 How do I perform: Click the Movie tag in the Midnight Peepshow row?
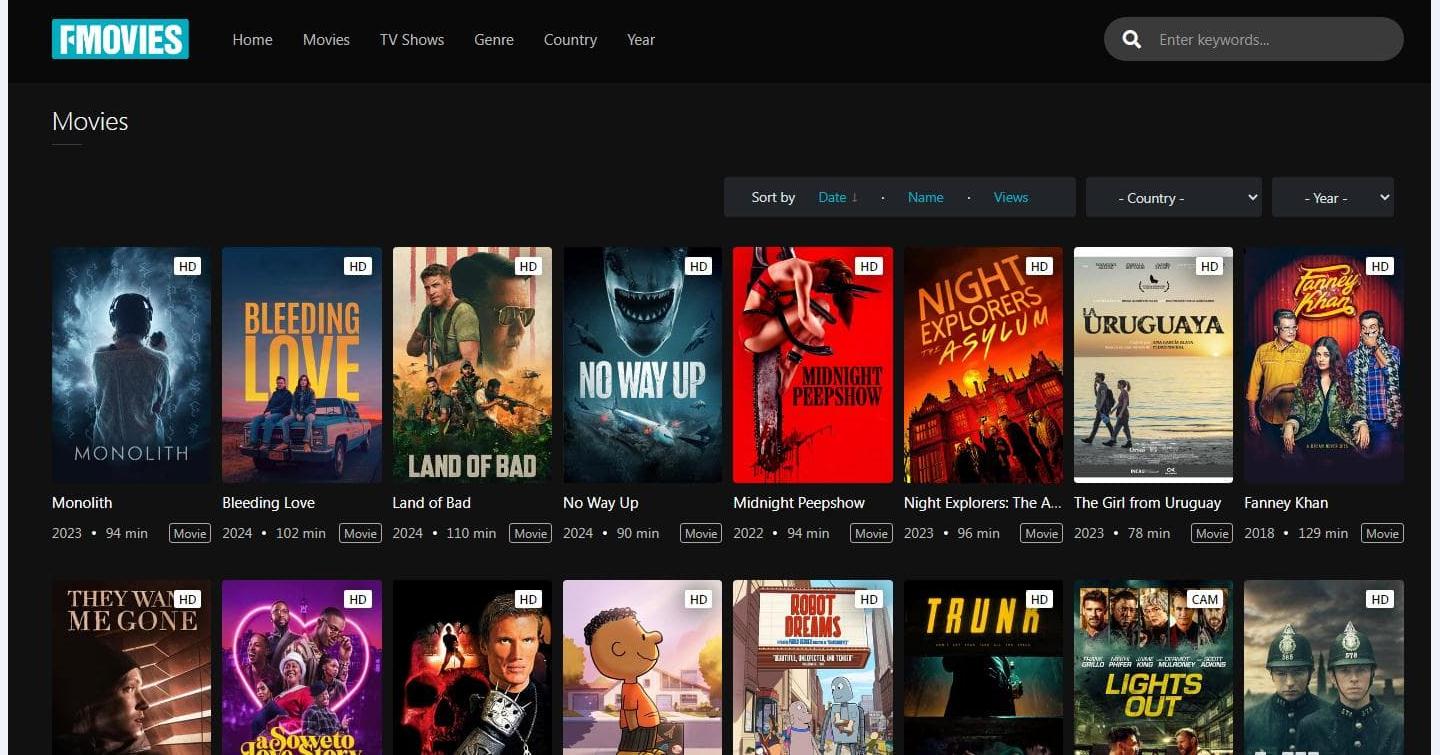[x=872, y=533]
